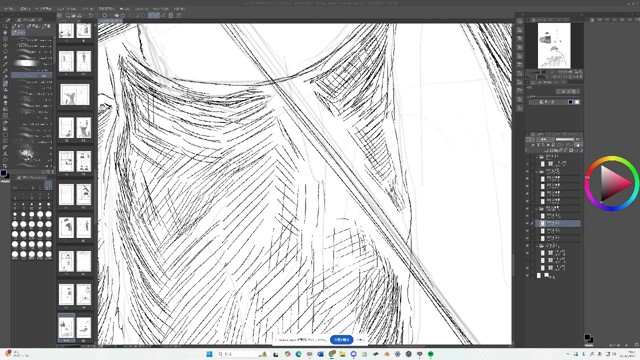Screen dimensions: 640x360
Task: Open File Explorer from the taskbar
Action: tap(342, 354)
